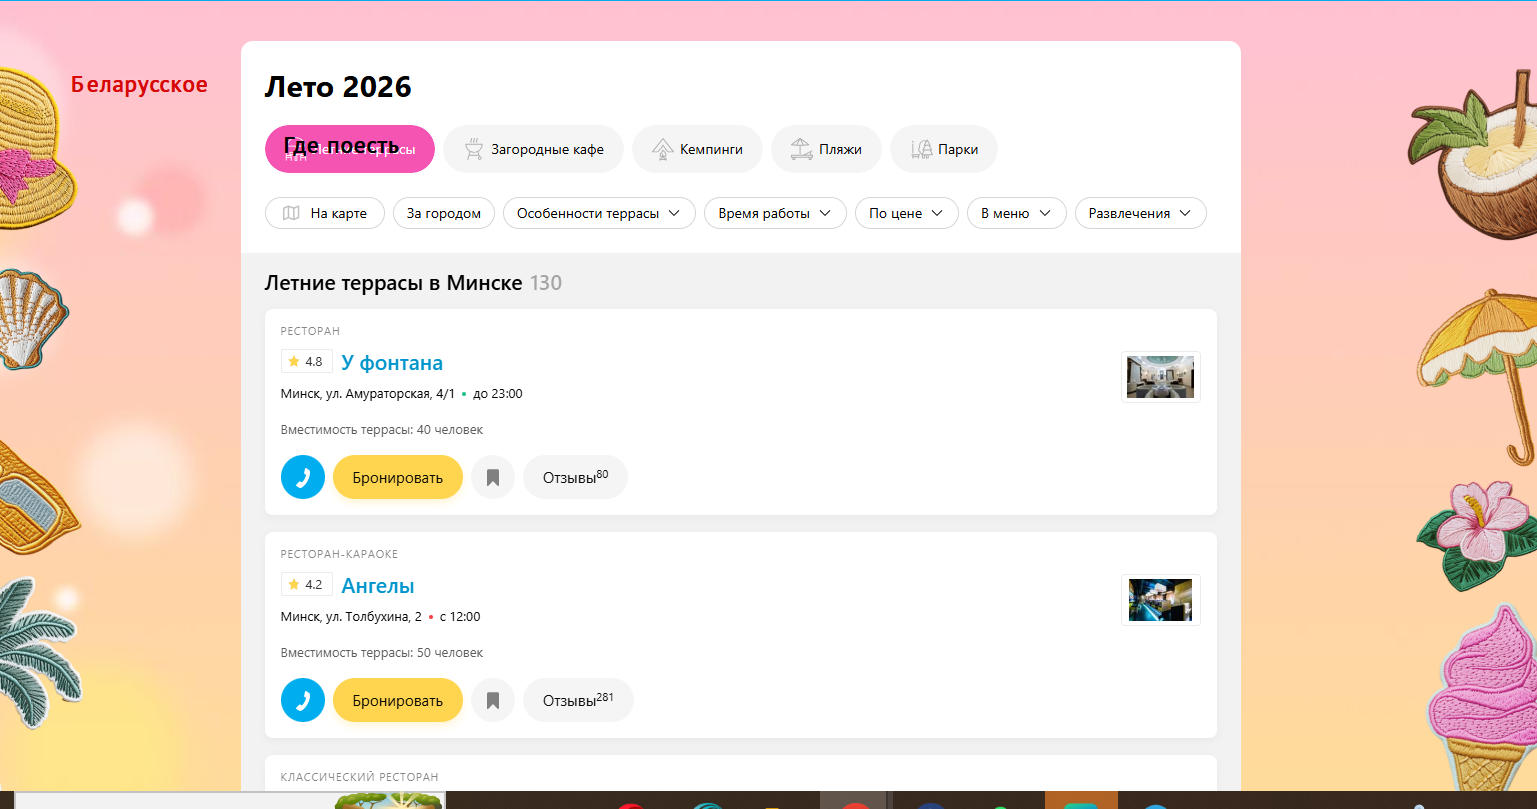Viewport: 1537px width, 809px height.
Task: Open the У фонтана photo thumbnail
Action: [x=1160, y=377]
